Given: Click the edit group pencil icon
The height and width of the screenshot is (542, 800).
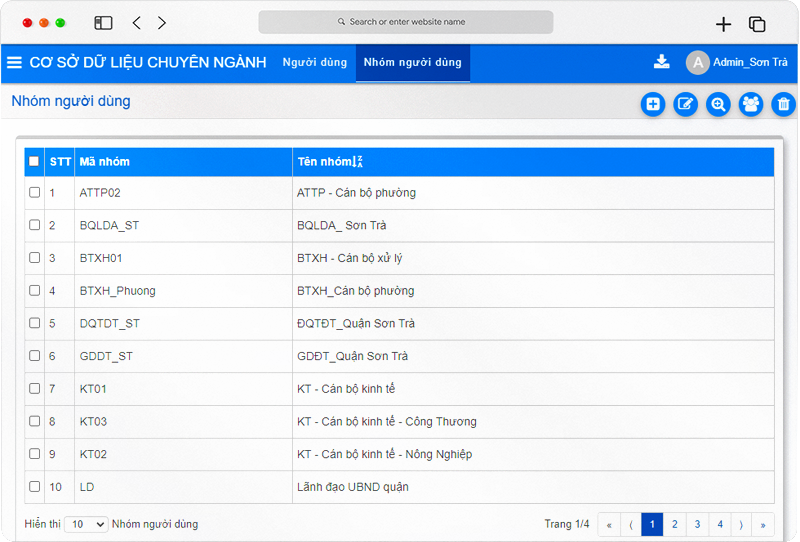Looking at the screenshot, I should 685,104.
